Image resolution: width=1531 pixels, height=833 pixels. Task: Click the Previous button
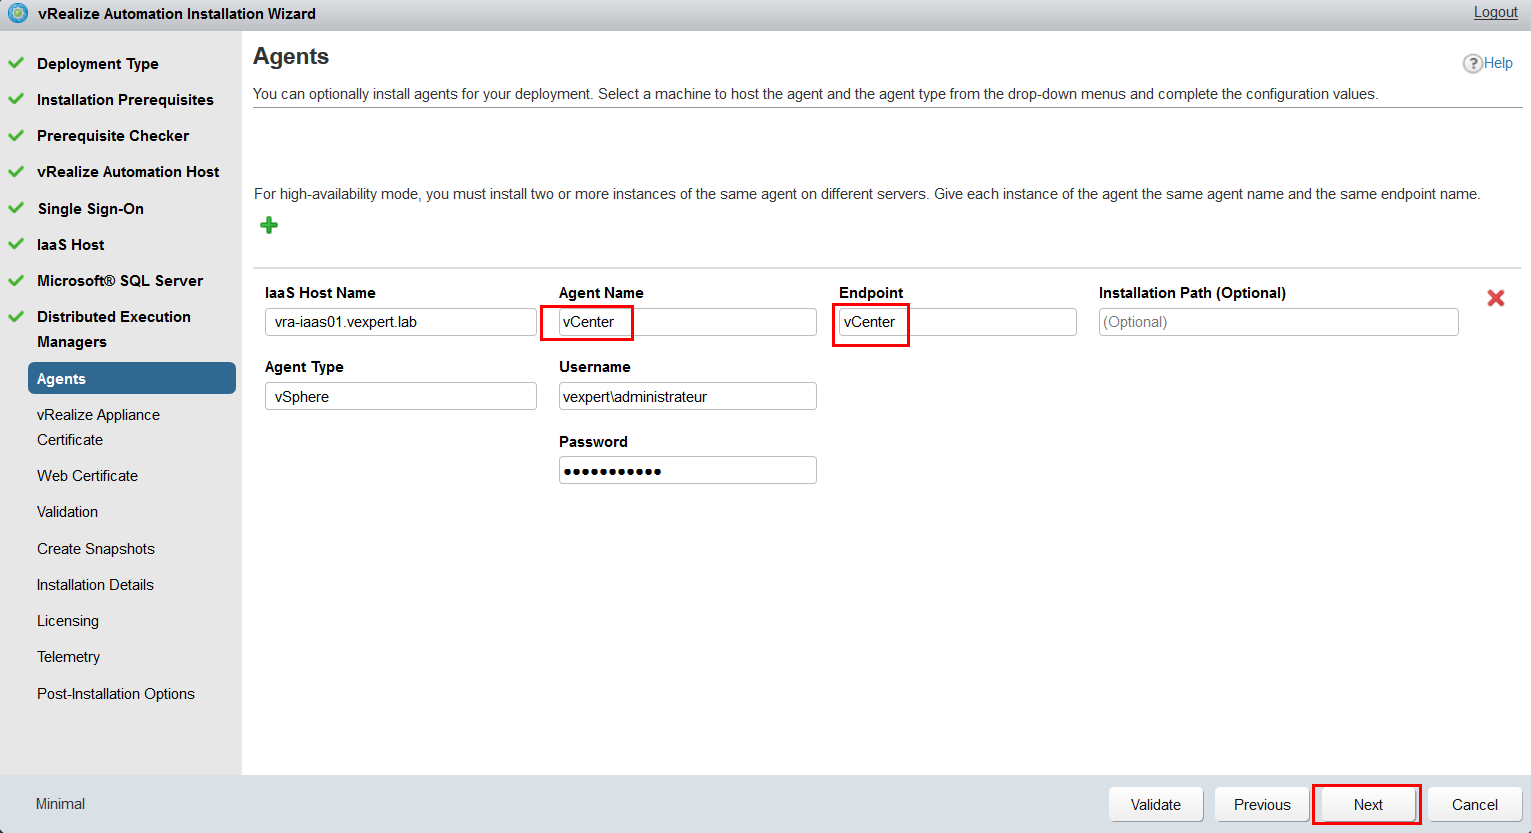(x=1262, y=805)
